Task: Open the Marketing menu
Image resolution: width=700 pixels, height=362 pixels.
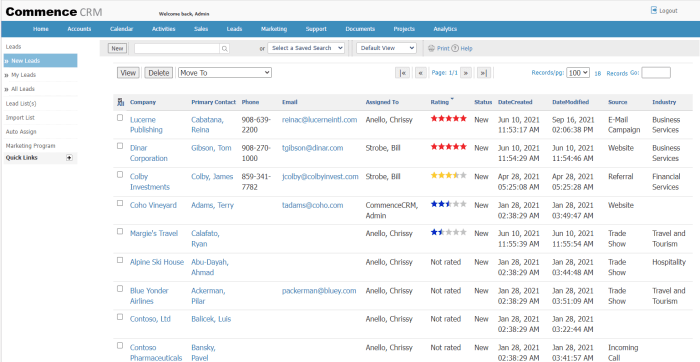Action: click(274, 29)
